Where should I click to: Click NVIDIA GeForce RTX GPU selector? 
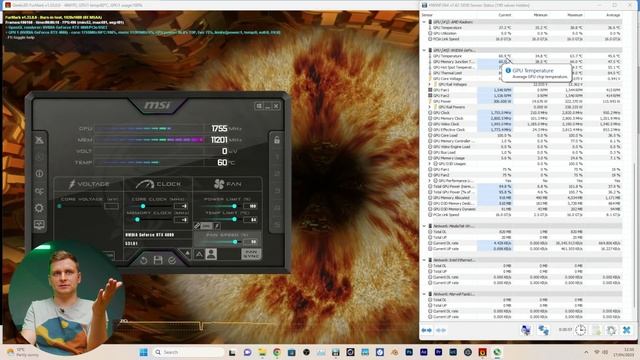tap(158, 235)
